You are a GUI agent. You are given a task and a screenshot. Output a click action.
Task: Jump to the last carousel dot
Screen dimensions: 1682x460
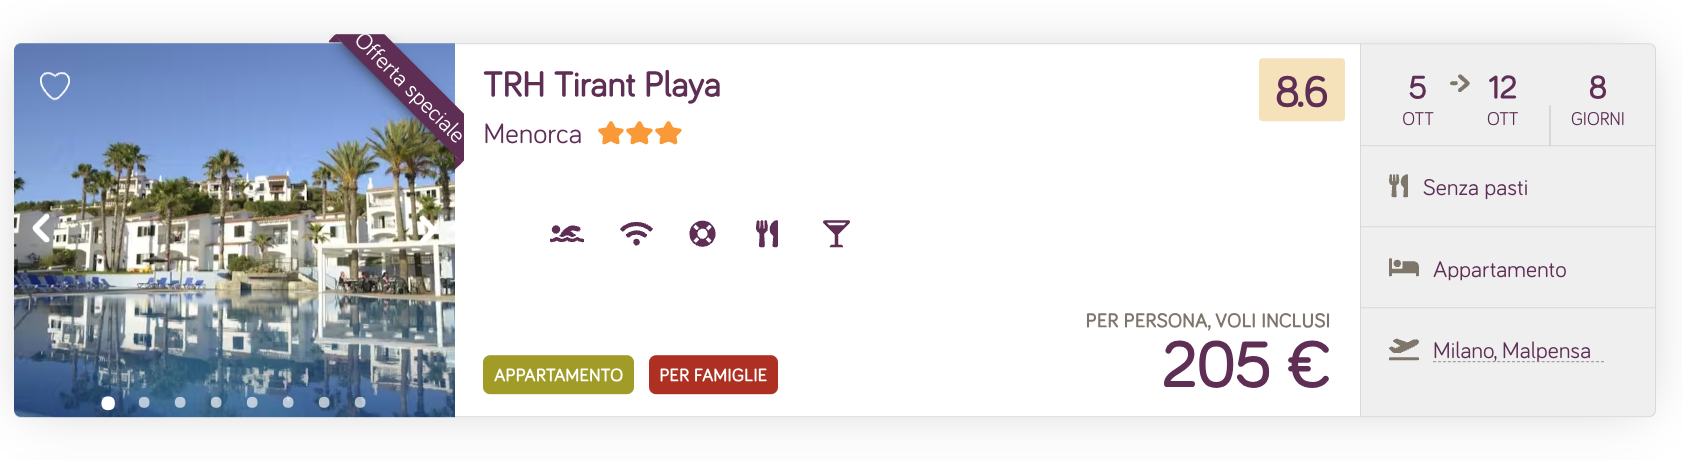click(360, 403)
